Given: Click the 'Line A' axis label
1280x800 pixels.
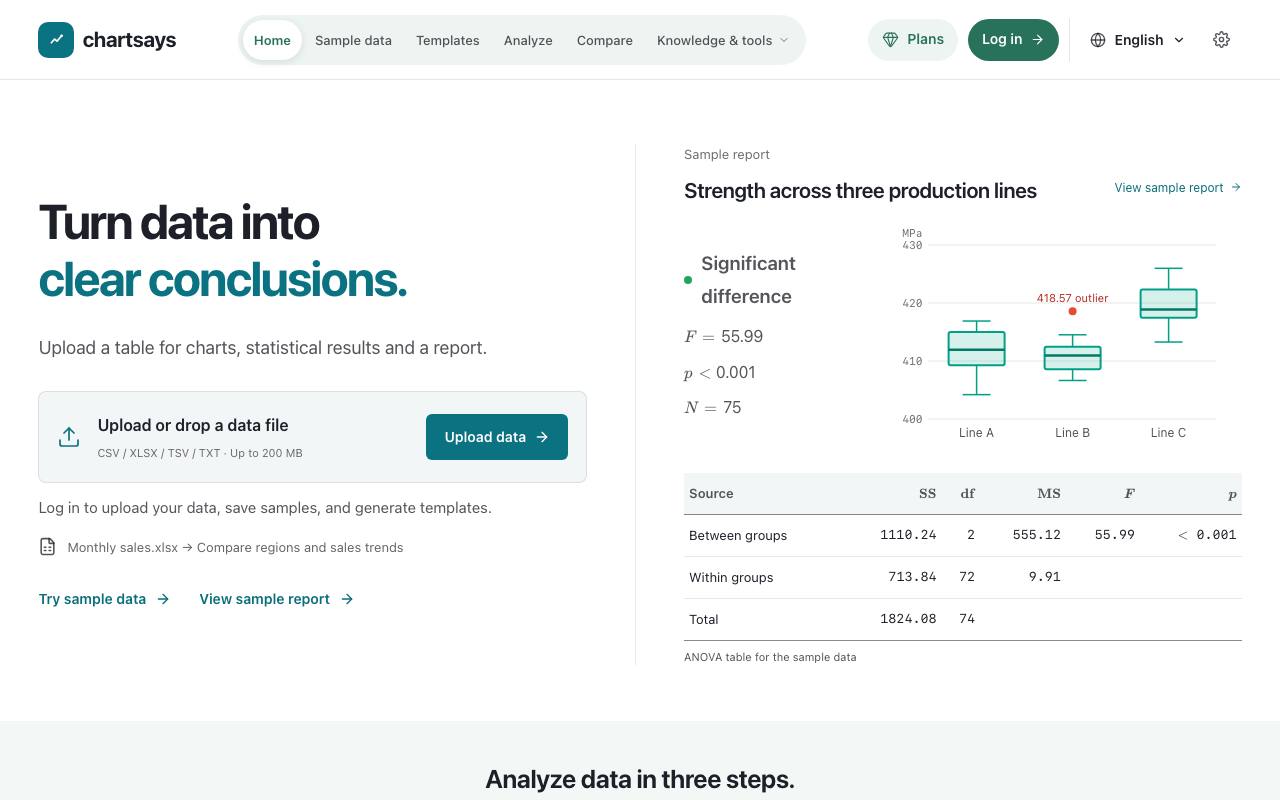Looking at the screenshot, I should 976,433.
